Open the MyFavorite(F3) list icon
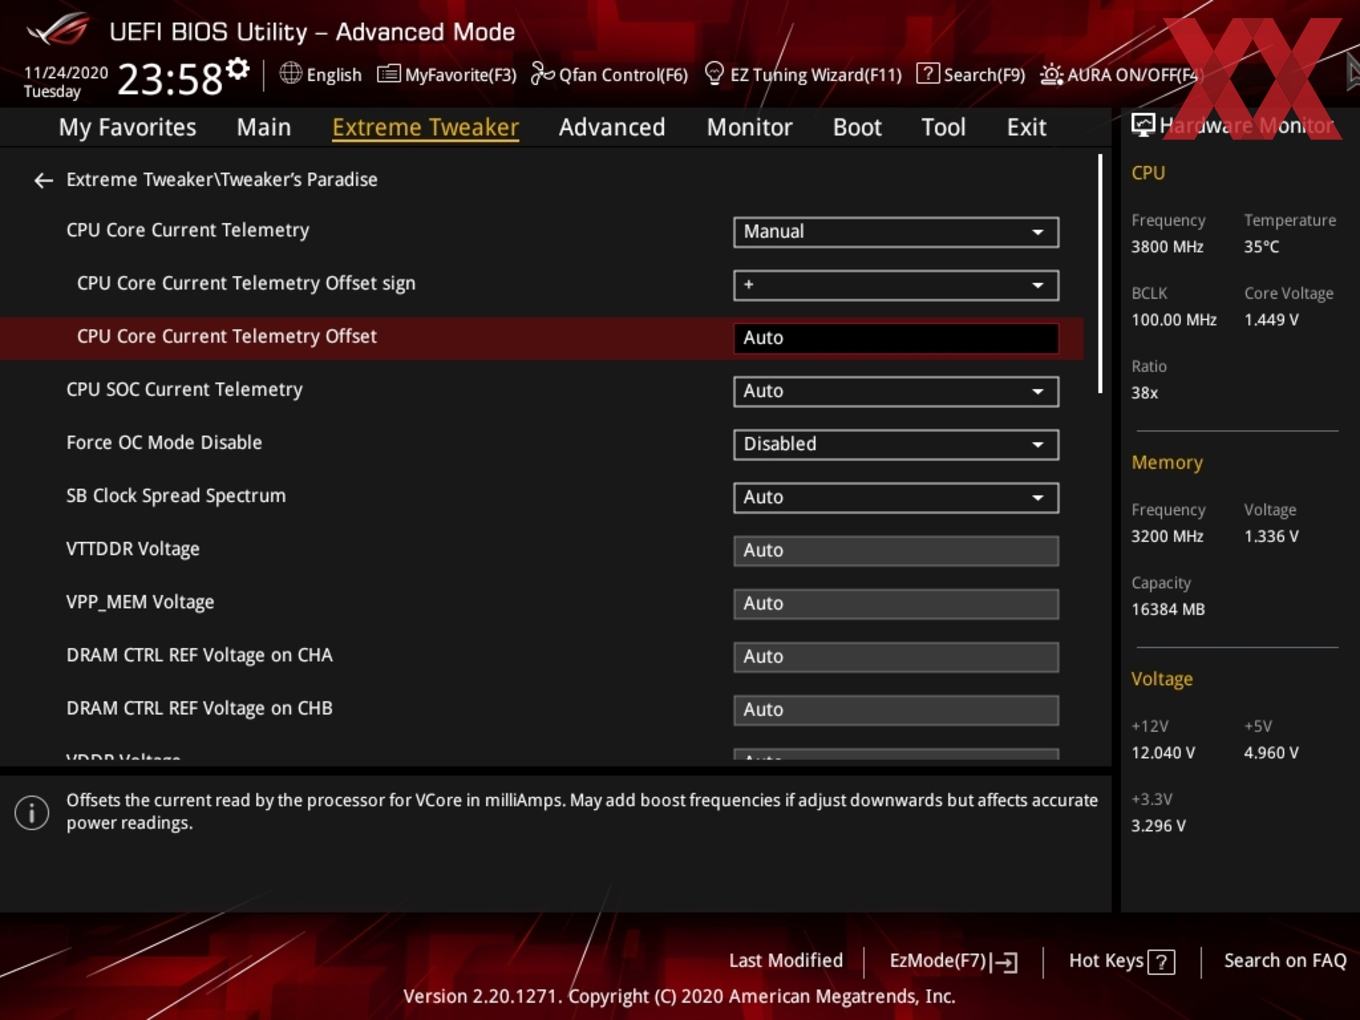1360x1020 pixels. click(388, 74)
